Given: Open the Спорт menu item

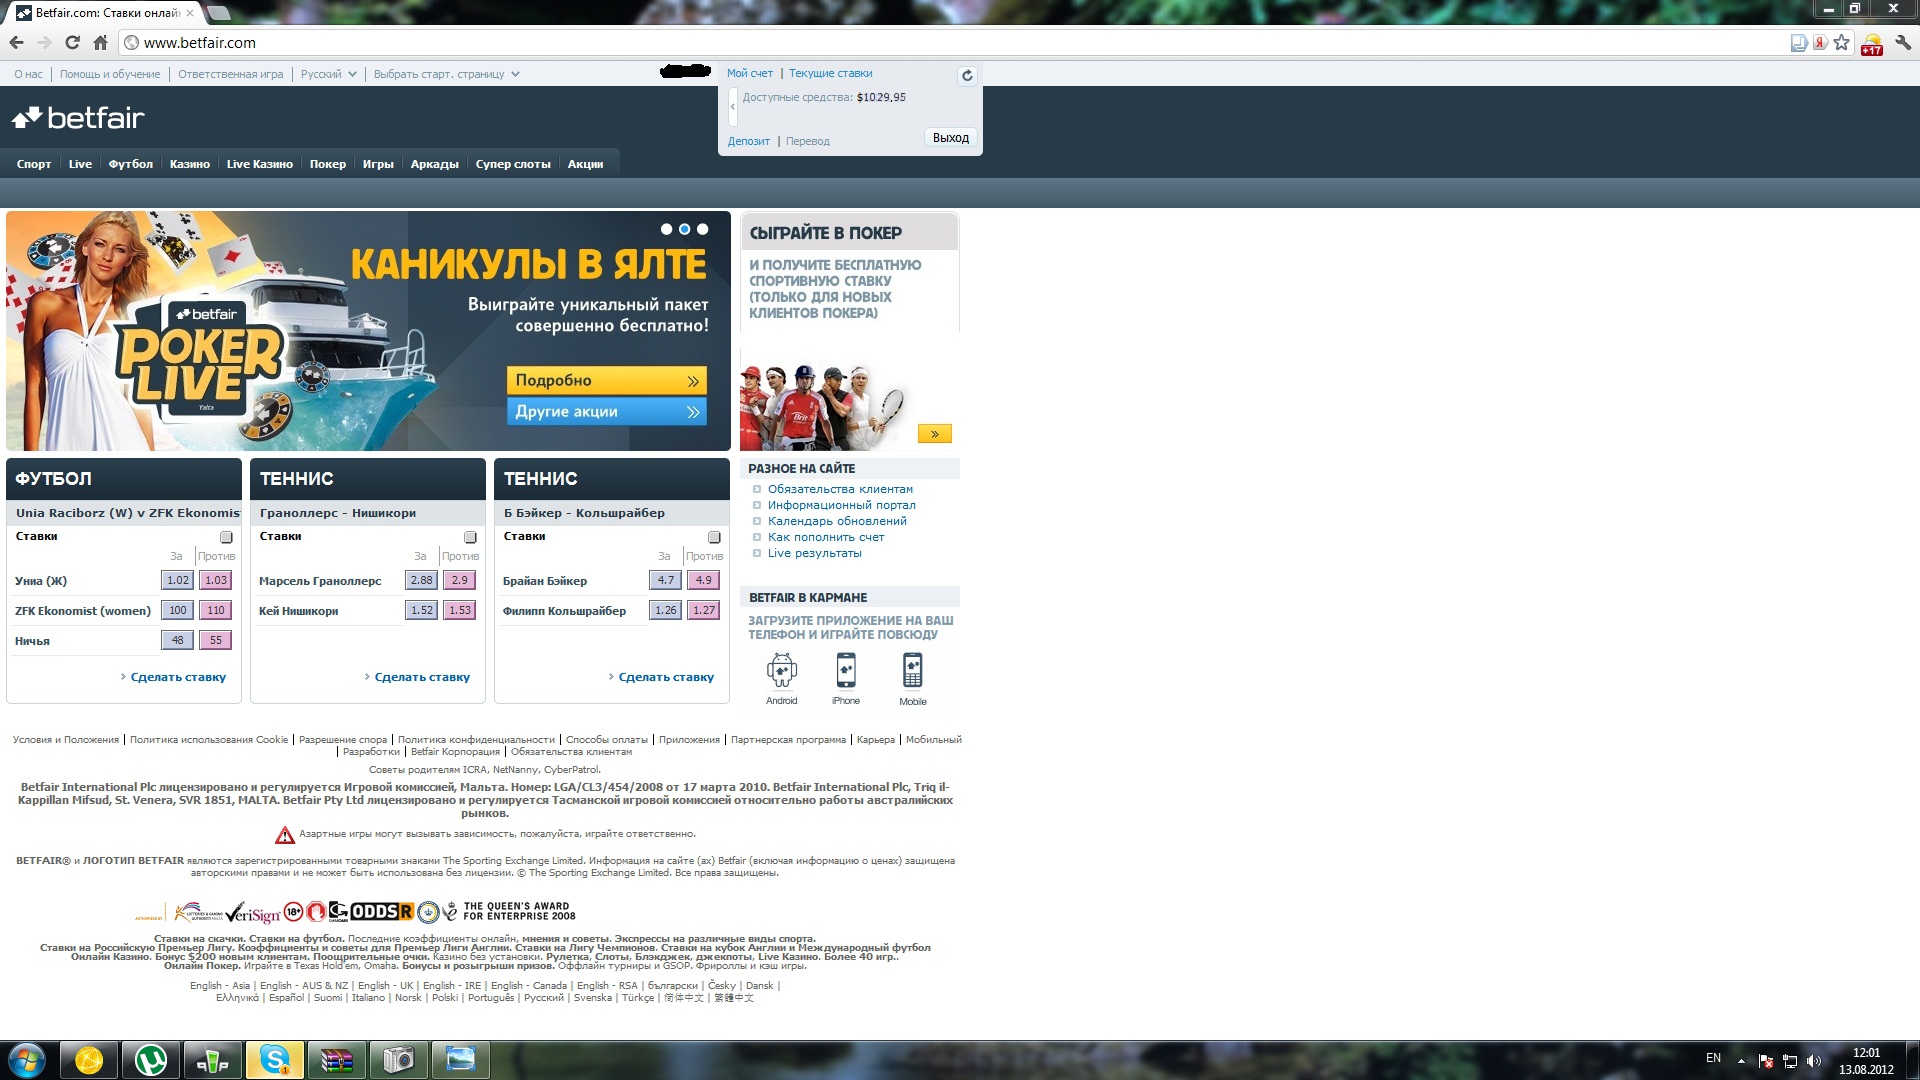Looking at the screenshot, I should (x=34, y=164).
